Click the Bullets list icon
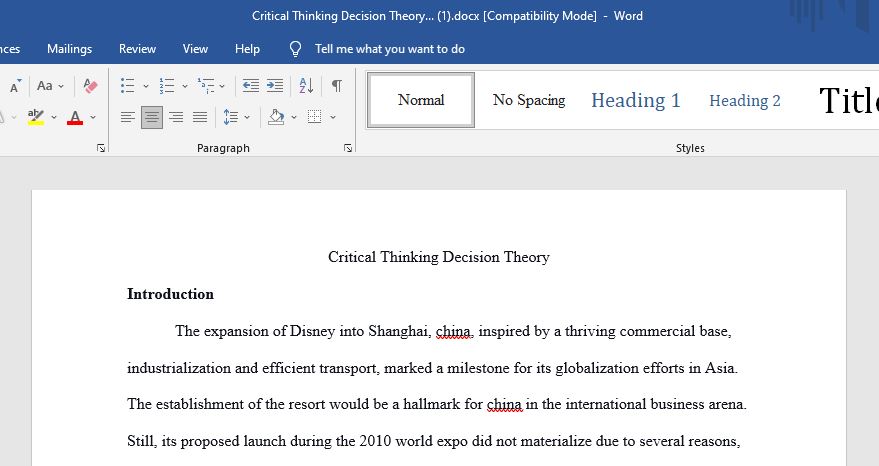Screen dimensions: 879x466 coord(128,86)
